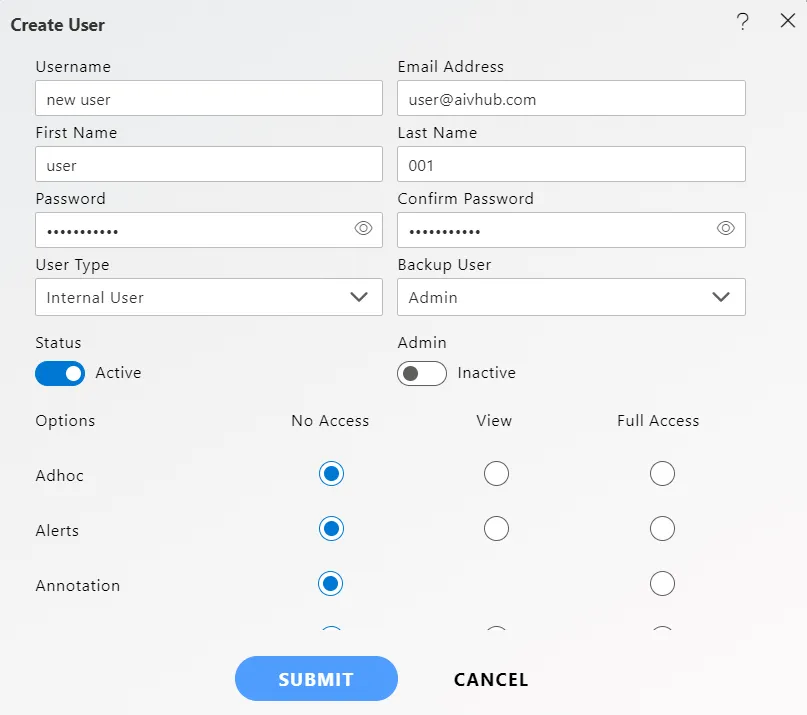Reveal Confirm Password using eye icon
Viewport: 807px width, 715px height.
[726, 228]
